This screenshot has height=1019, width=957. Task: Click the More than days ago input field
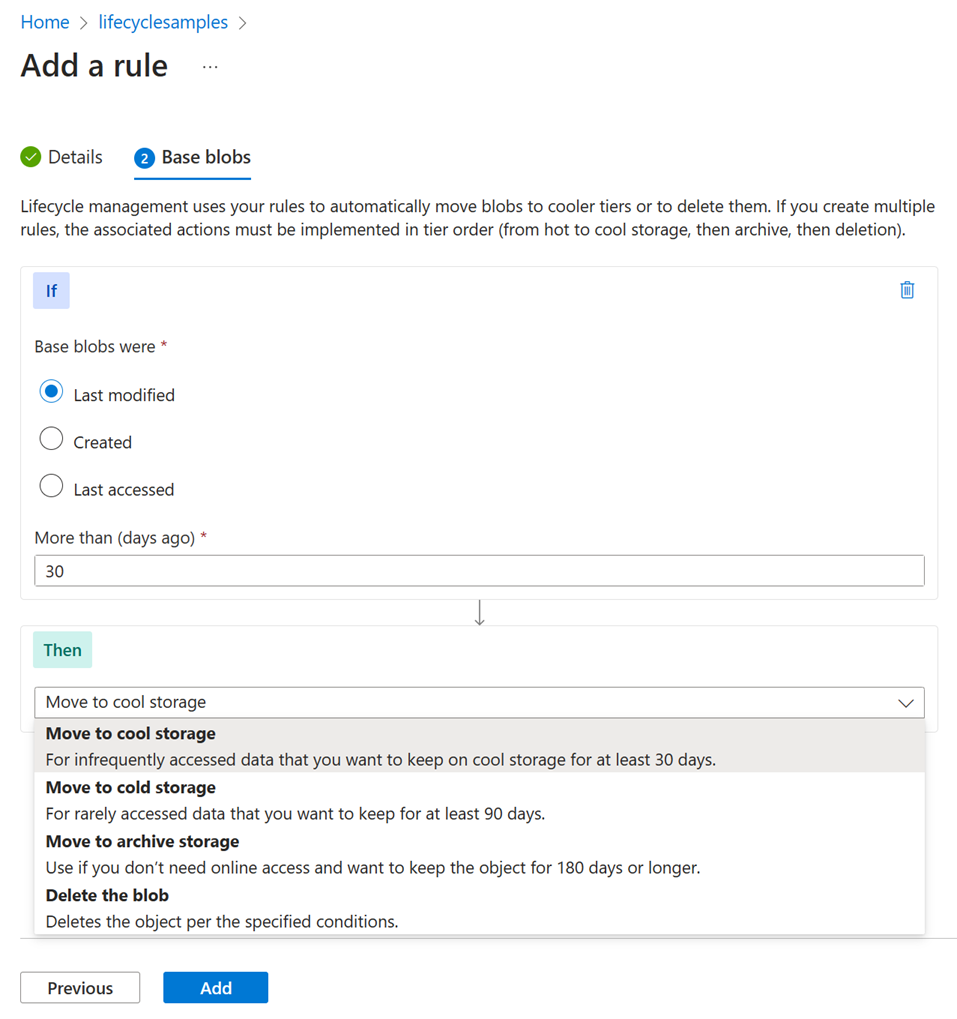(x=479, y=570)
